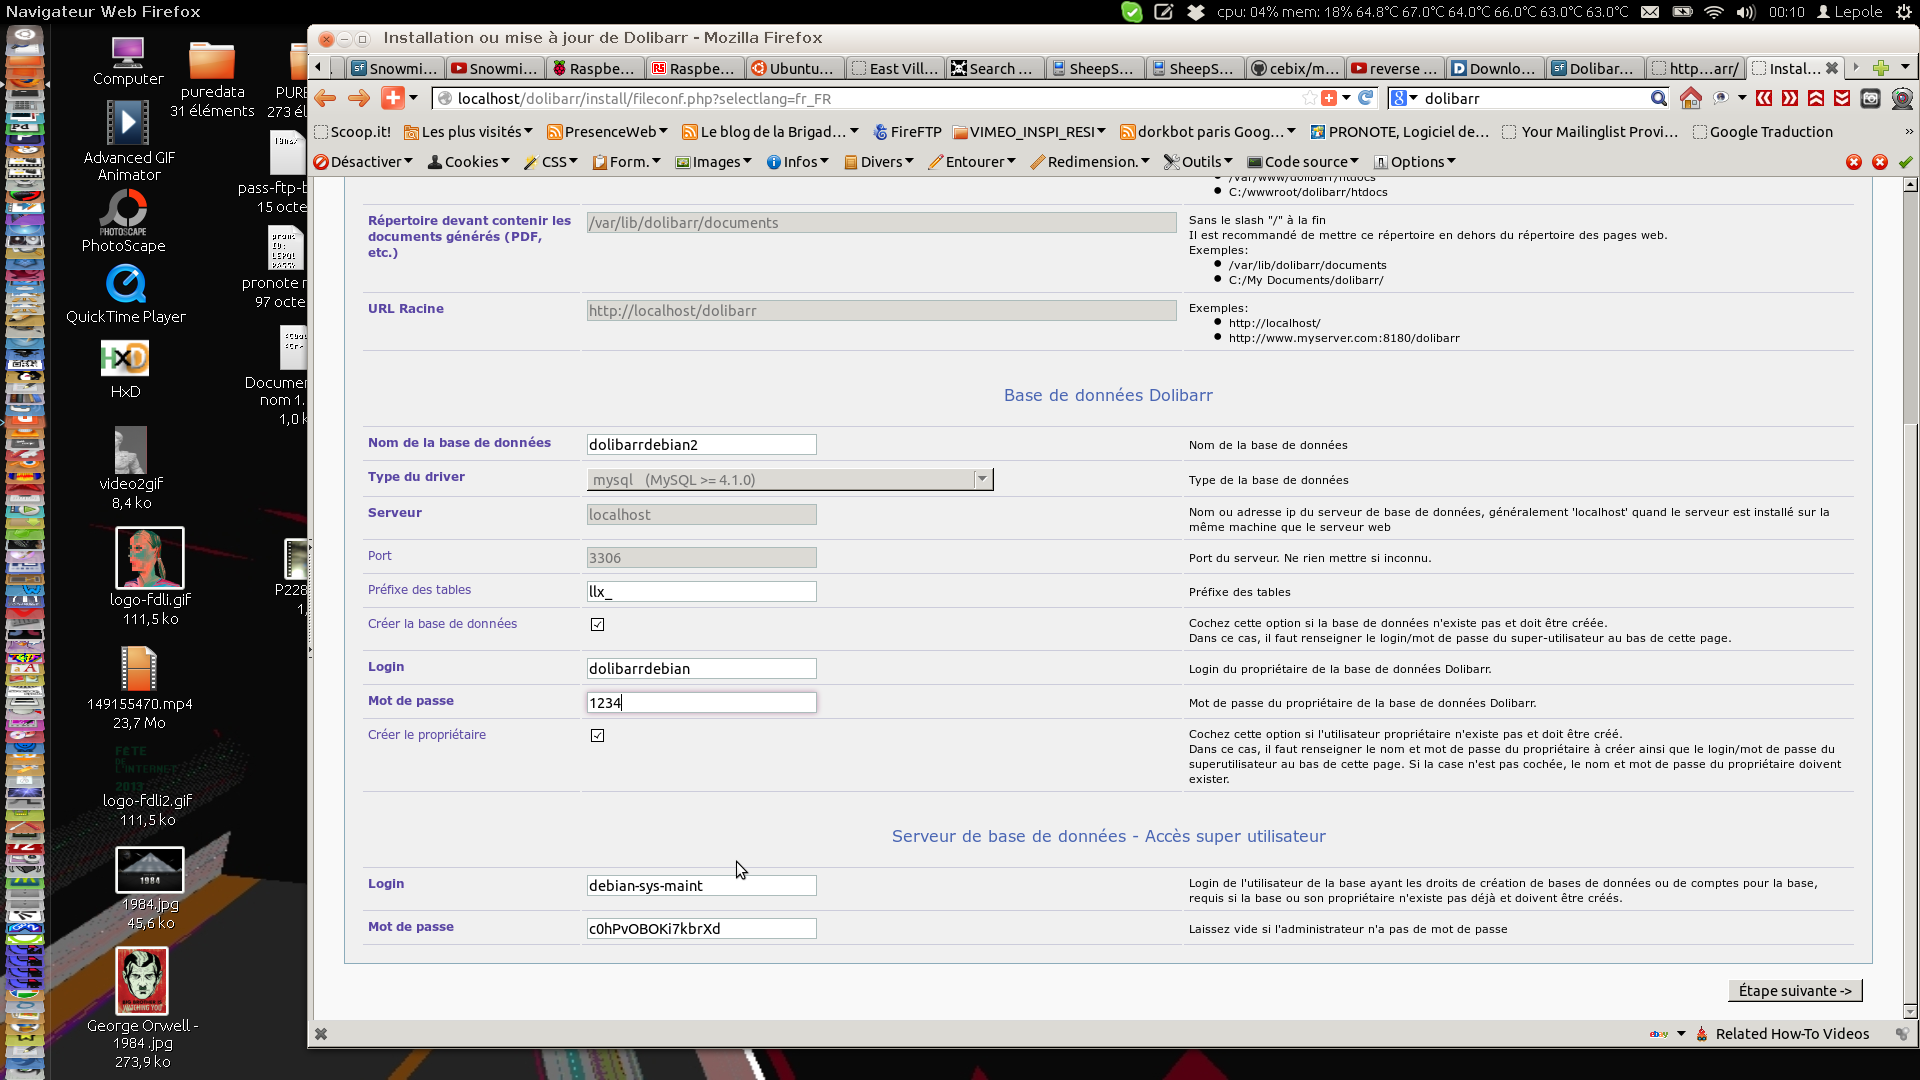1920x1080 pixels.
Task: Open a new tab with green plus
Action: tap(1880, 68)
